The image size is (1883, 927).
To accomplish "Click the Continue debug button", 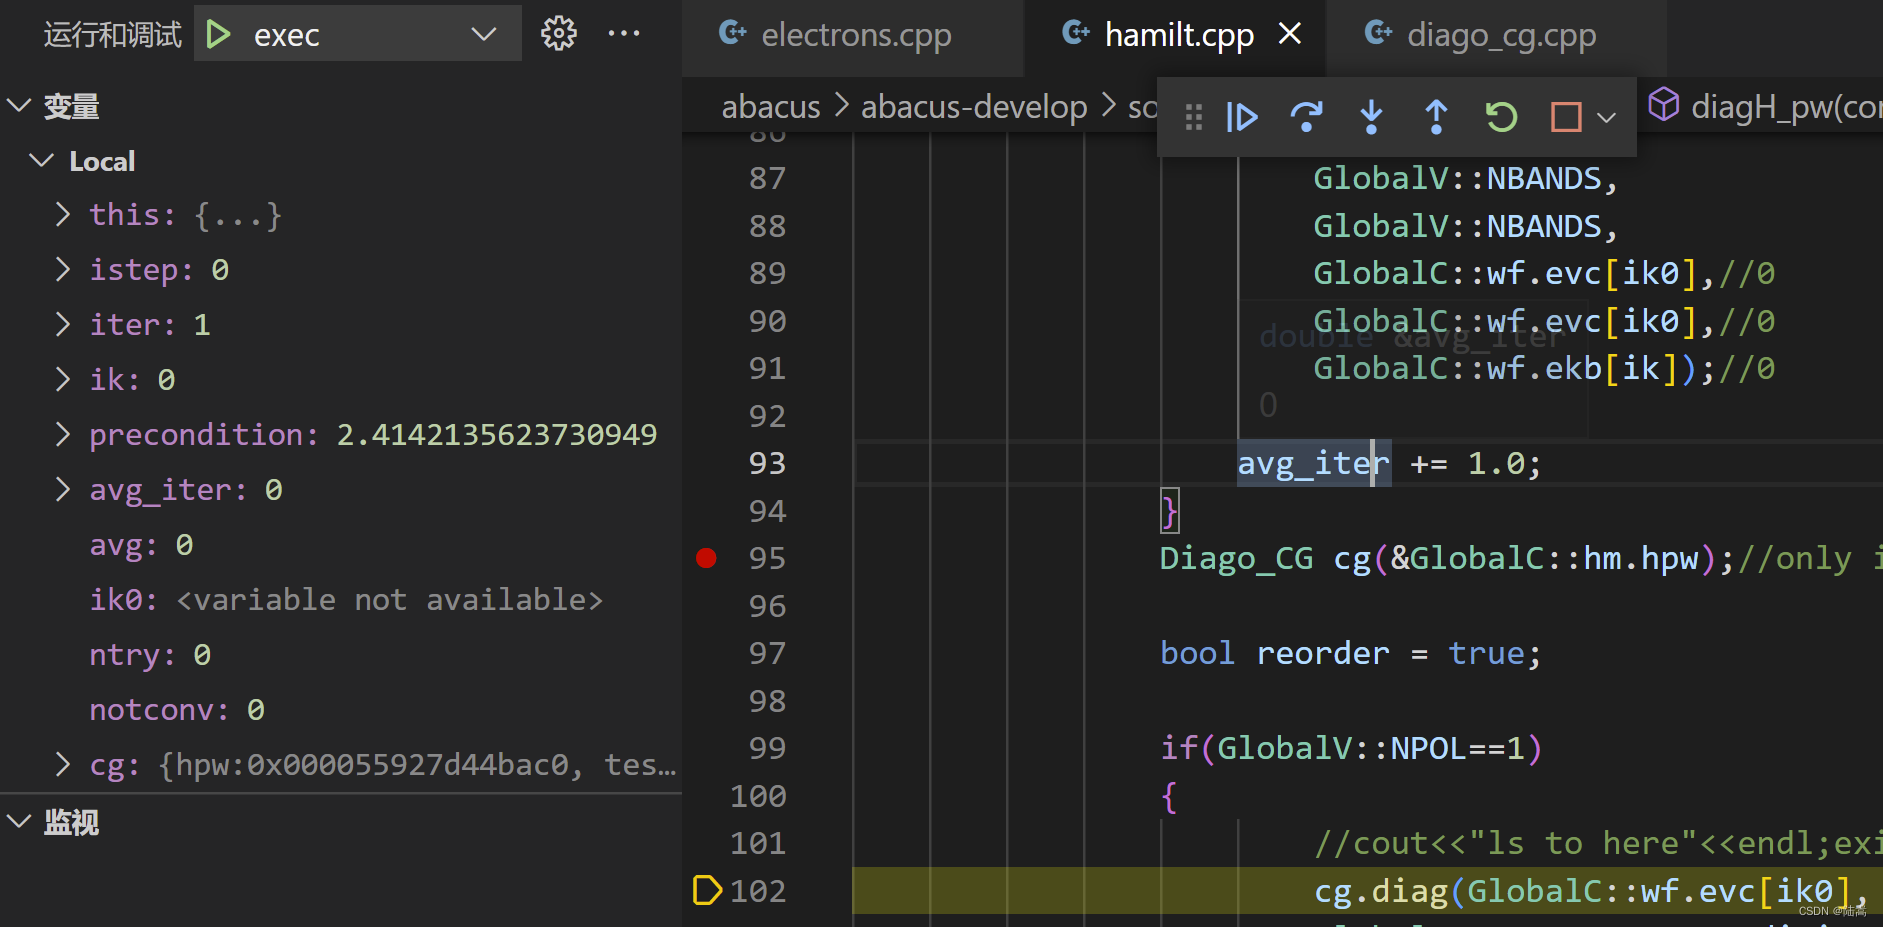I will 1241,117.
